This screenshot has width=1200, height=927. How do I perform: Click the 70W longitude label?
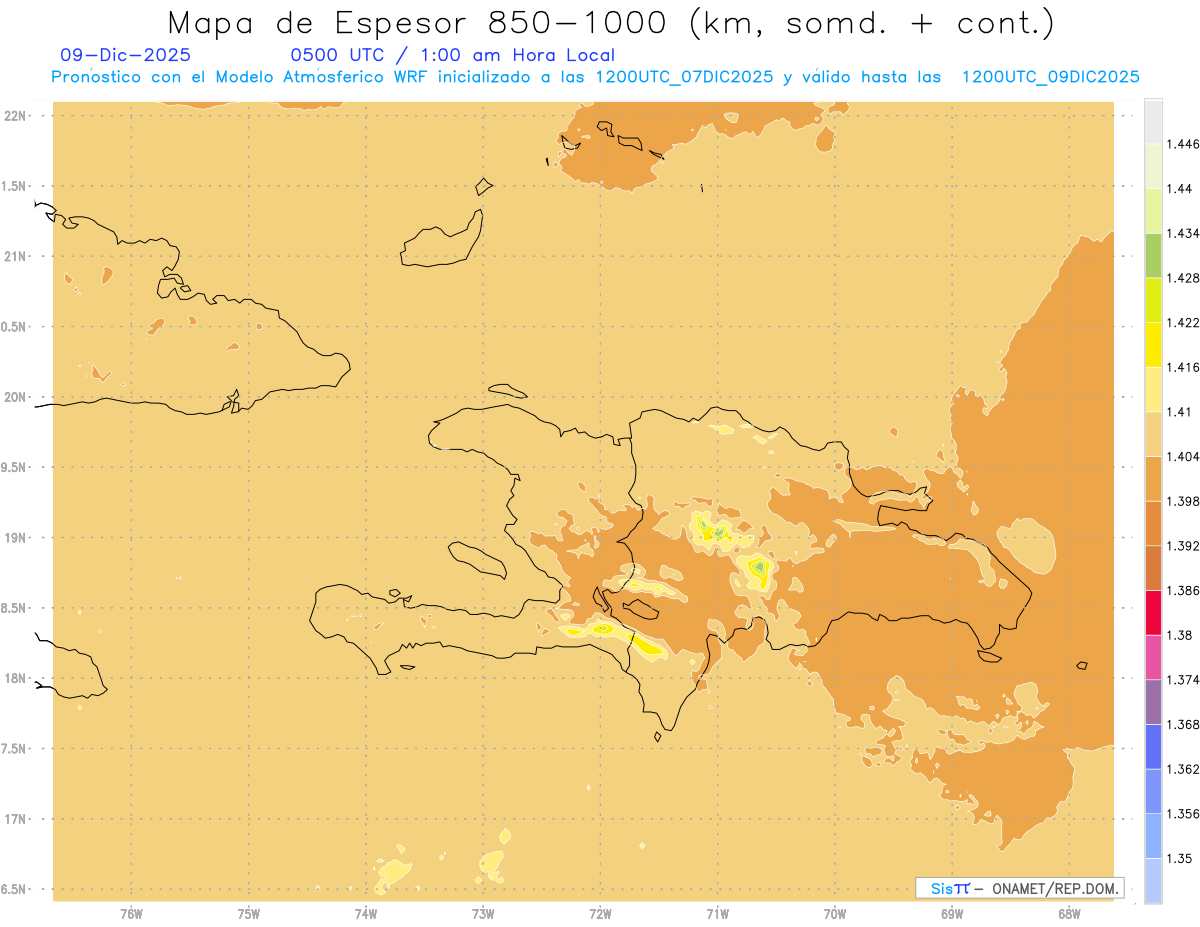coord(835,913)
